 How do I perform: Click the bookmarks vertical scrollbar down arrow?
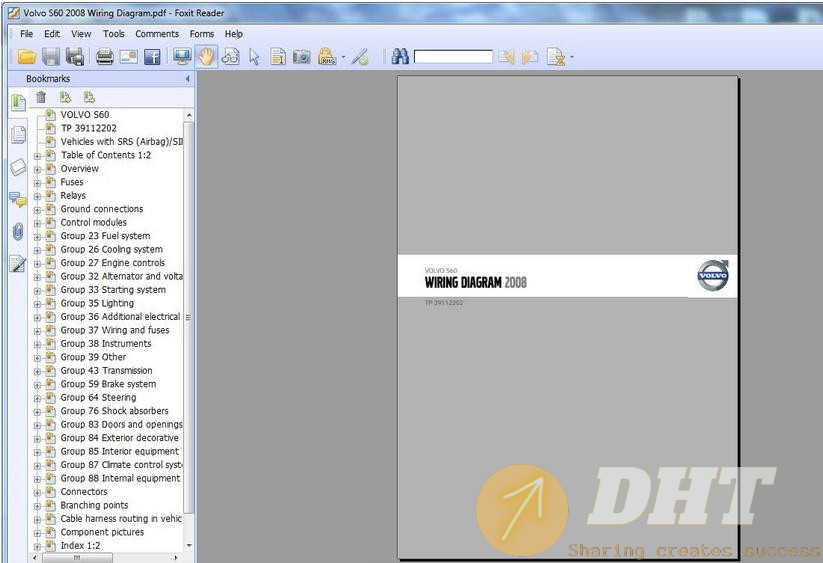(189, 546)
